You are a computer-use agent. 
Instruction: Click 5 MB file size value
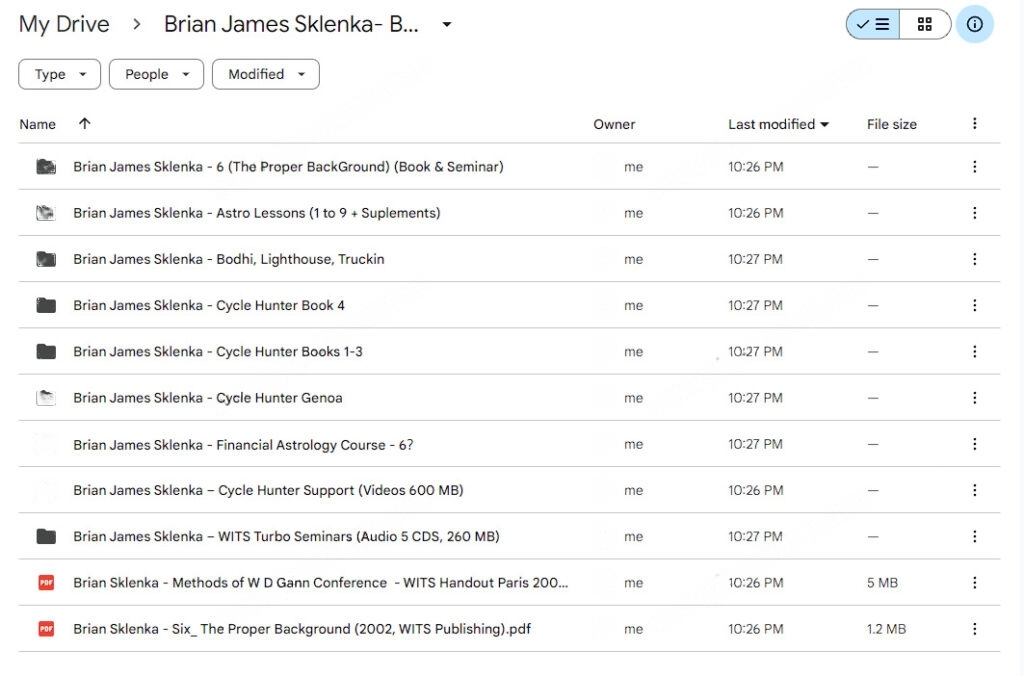[x=882, y=583]
